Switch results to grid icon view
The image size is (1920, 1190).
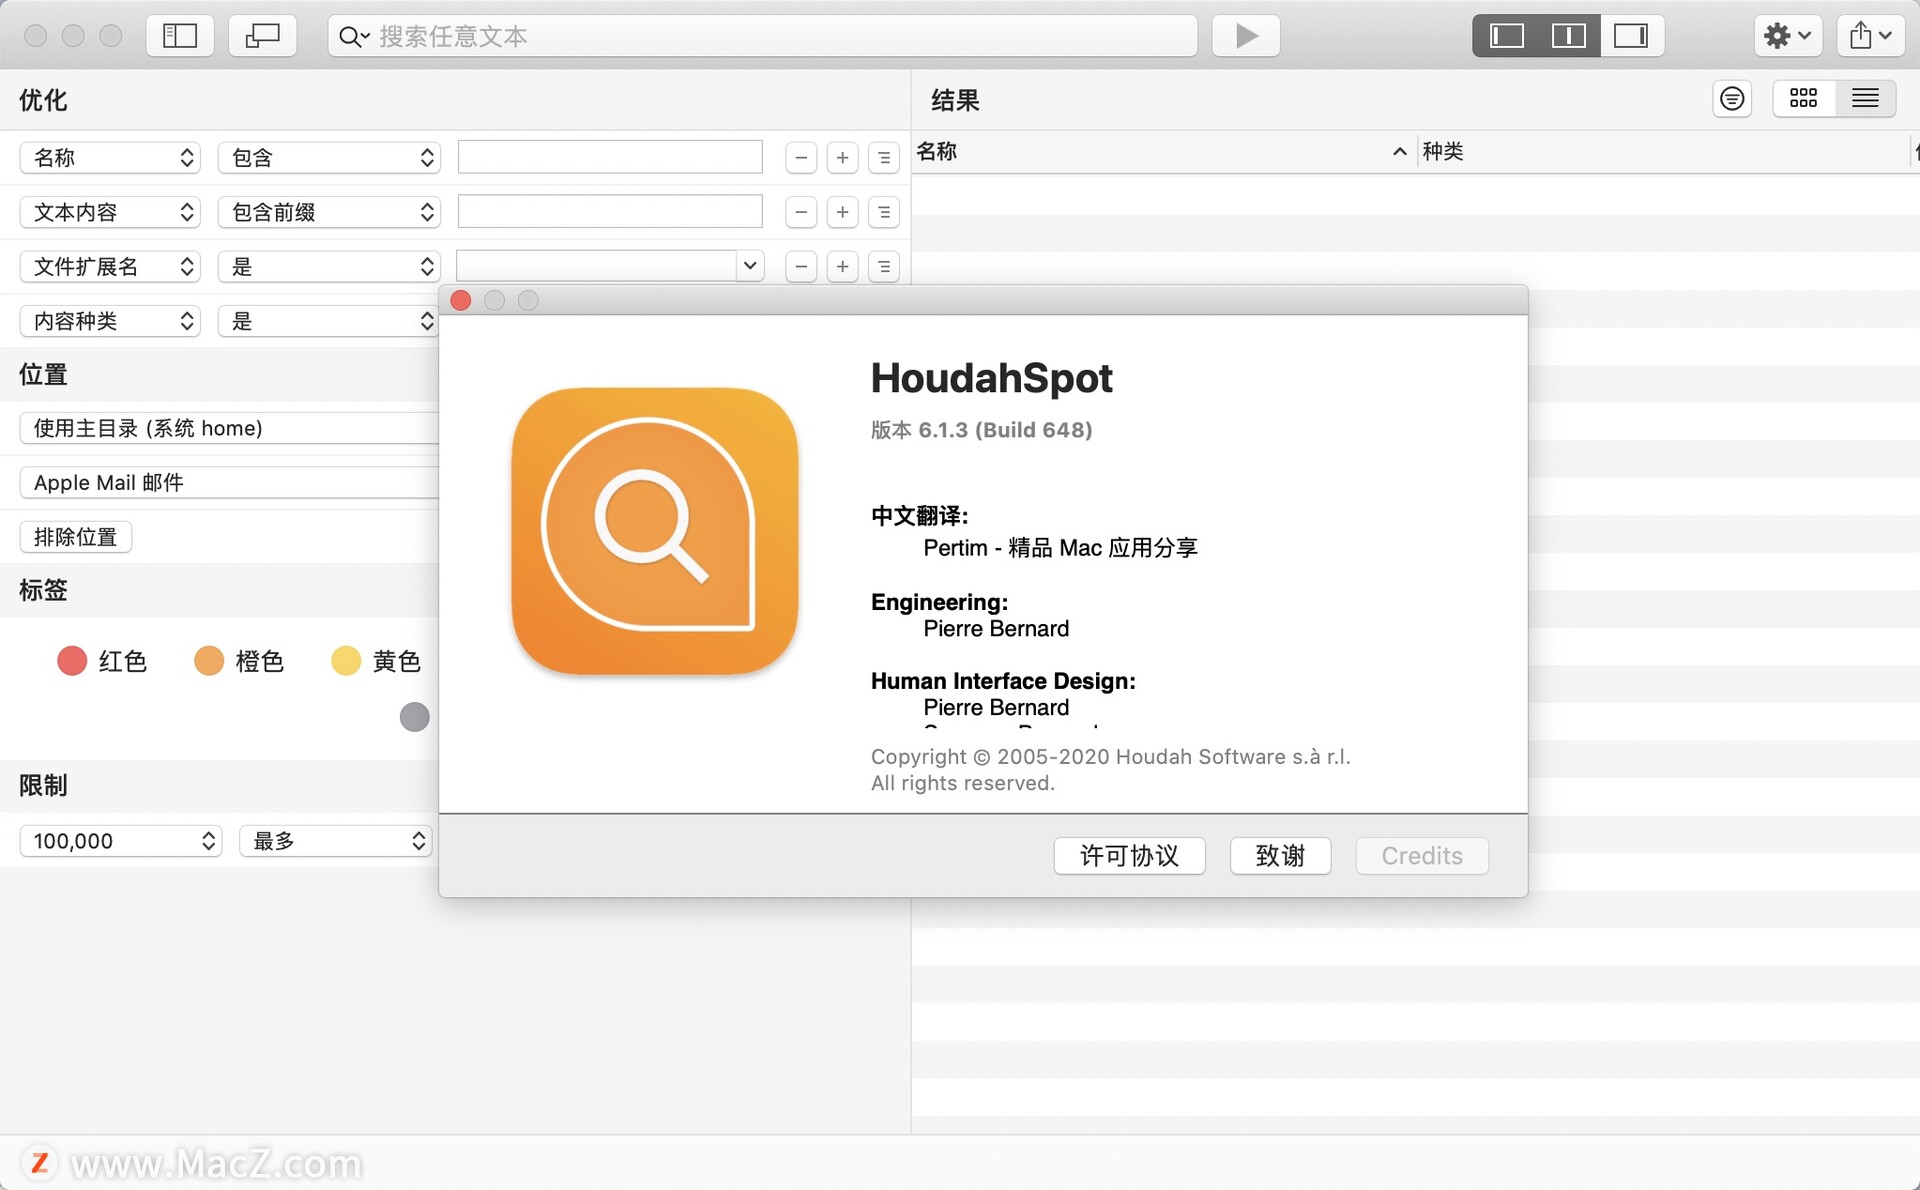[1804, 98]
